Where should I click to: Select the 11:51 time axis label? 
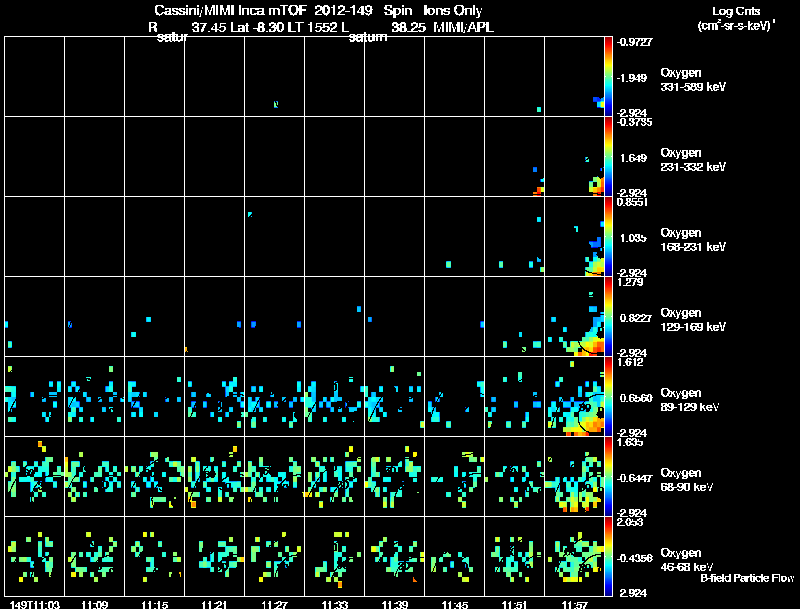pos(514,604)
